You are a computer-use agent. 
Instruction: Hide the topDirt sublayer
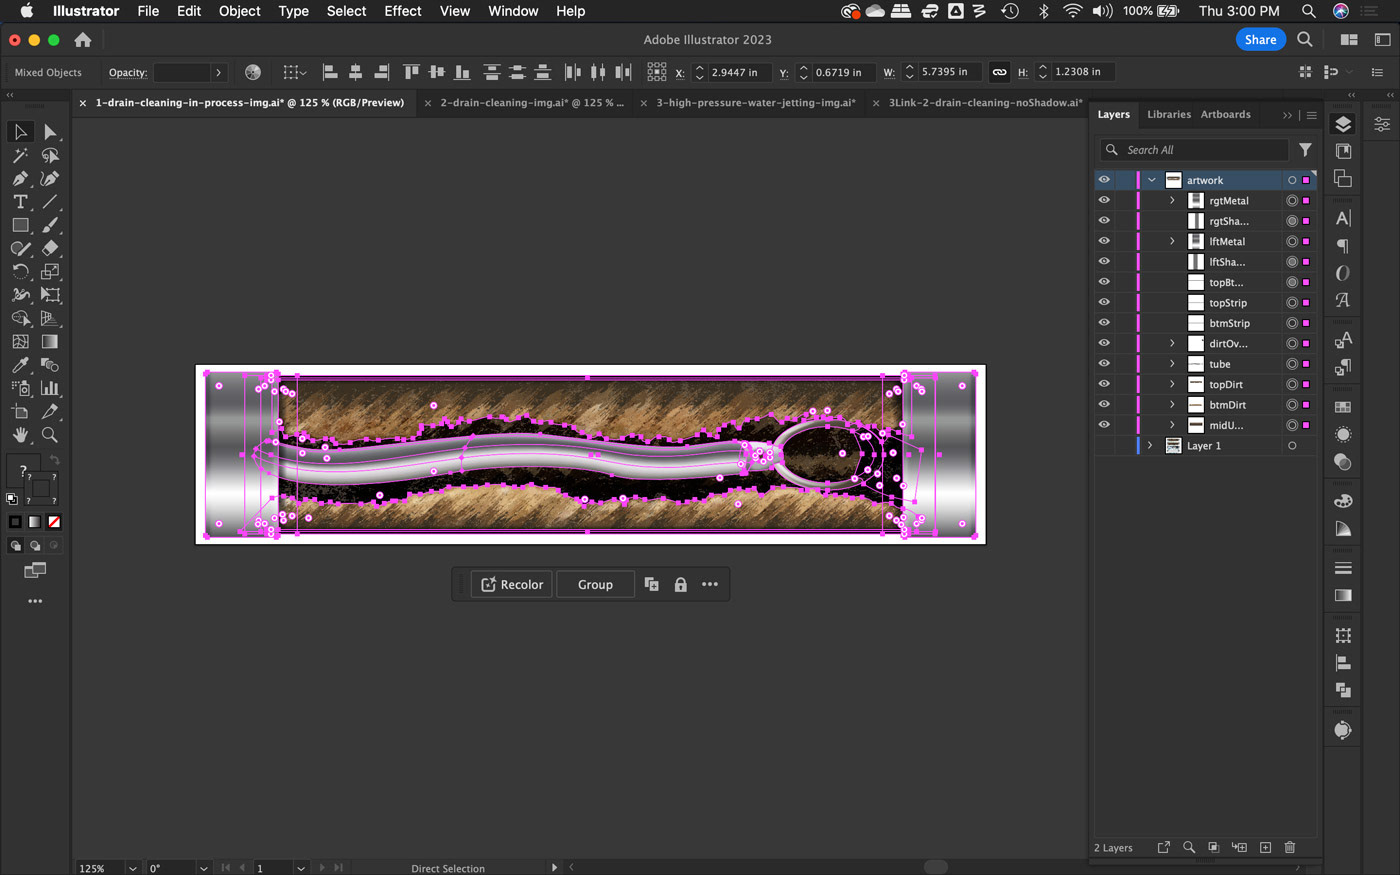1104,384
